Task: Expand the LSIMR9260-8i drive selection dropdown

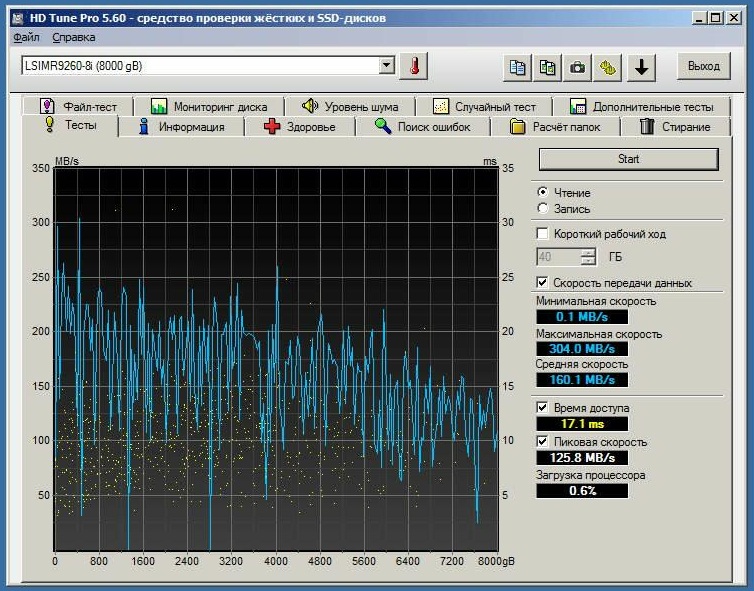Action: pos(387,66)
